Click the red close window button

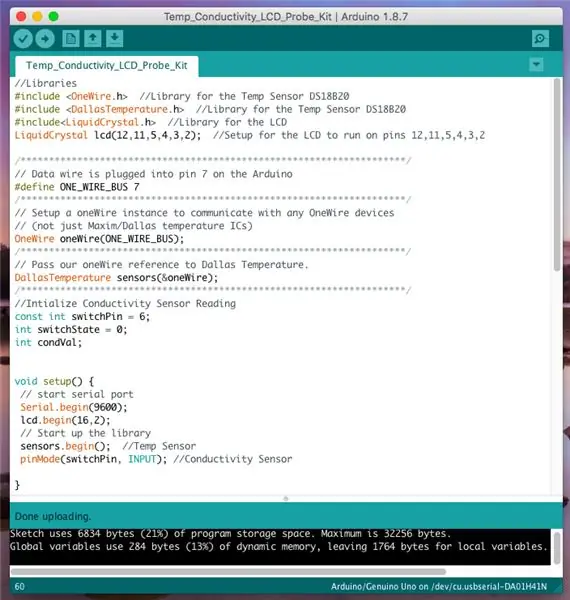(21, 16)
